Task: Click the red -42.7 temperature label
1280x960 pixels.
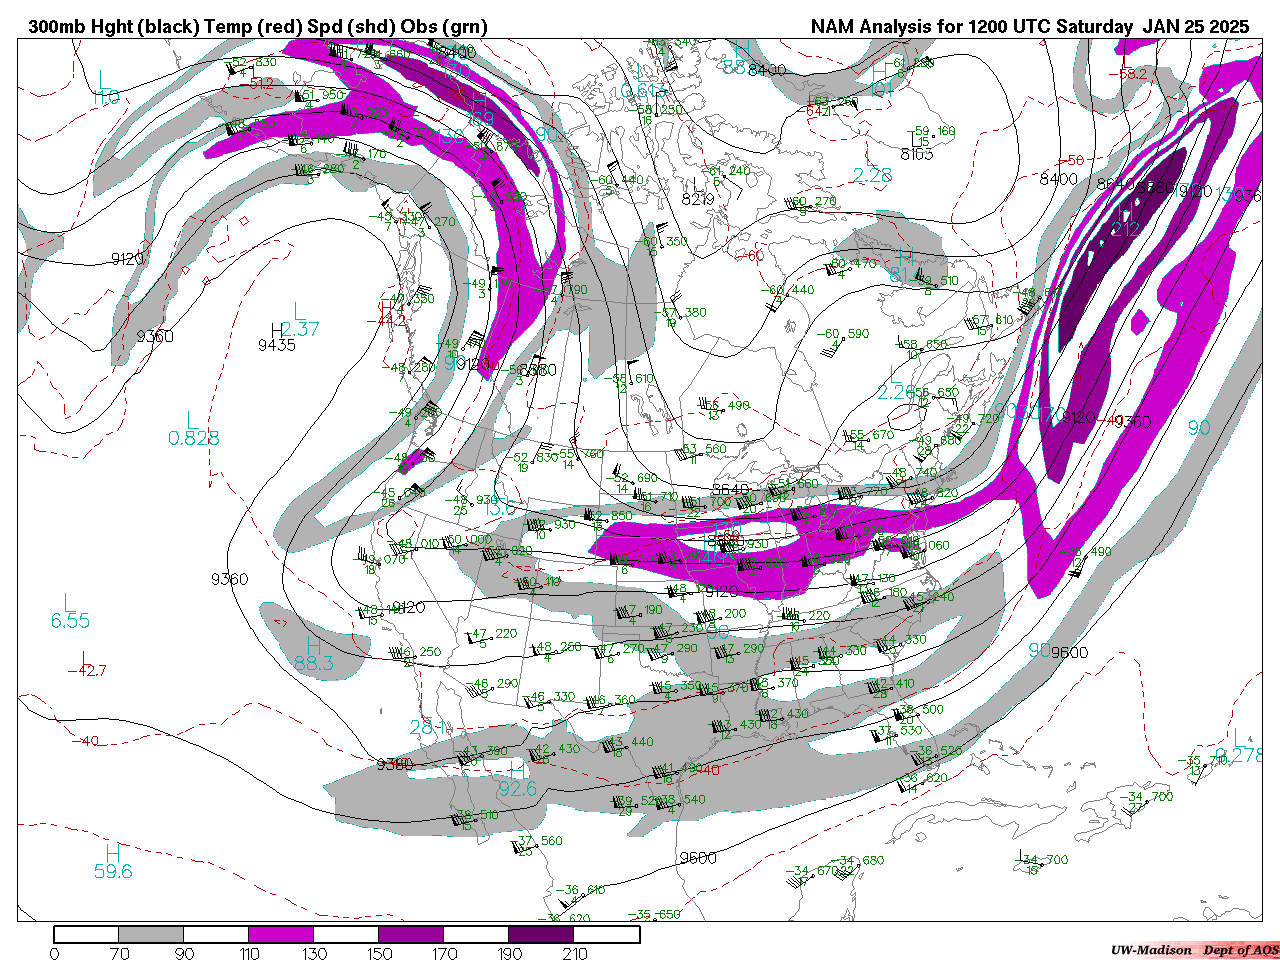Action: click(x=86, y=670)
